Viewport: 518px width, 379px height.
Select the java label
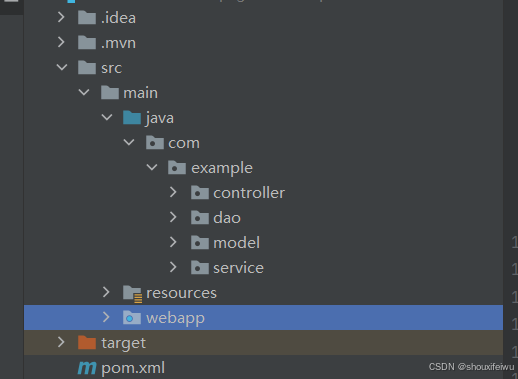tap(160, 119)
